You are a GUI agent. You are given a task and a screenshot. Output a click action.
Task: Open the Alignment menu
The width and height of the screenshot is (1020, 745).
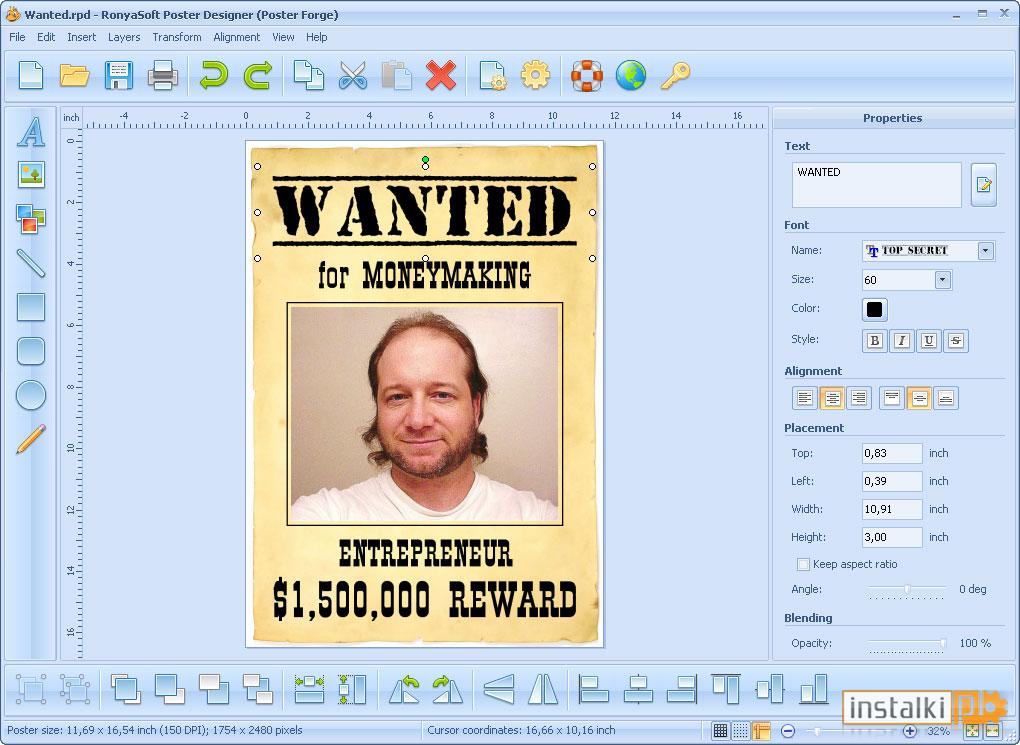coord(236,37)
